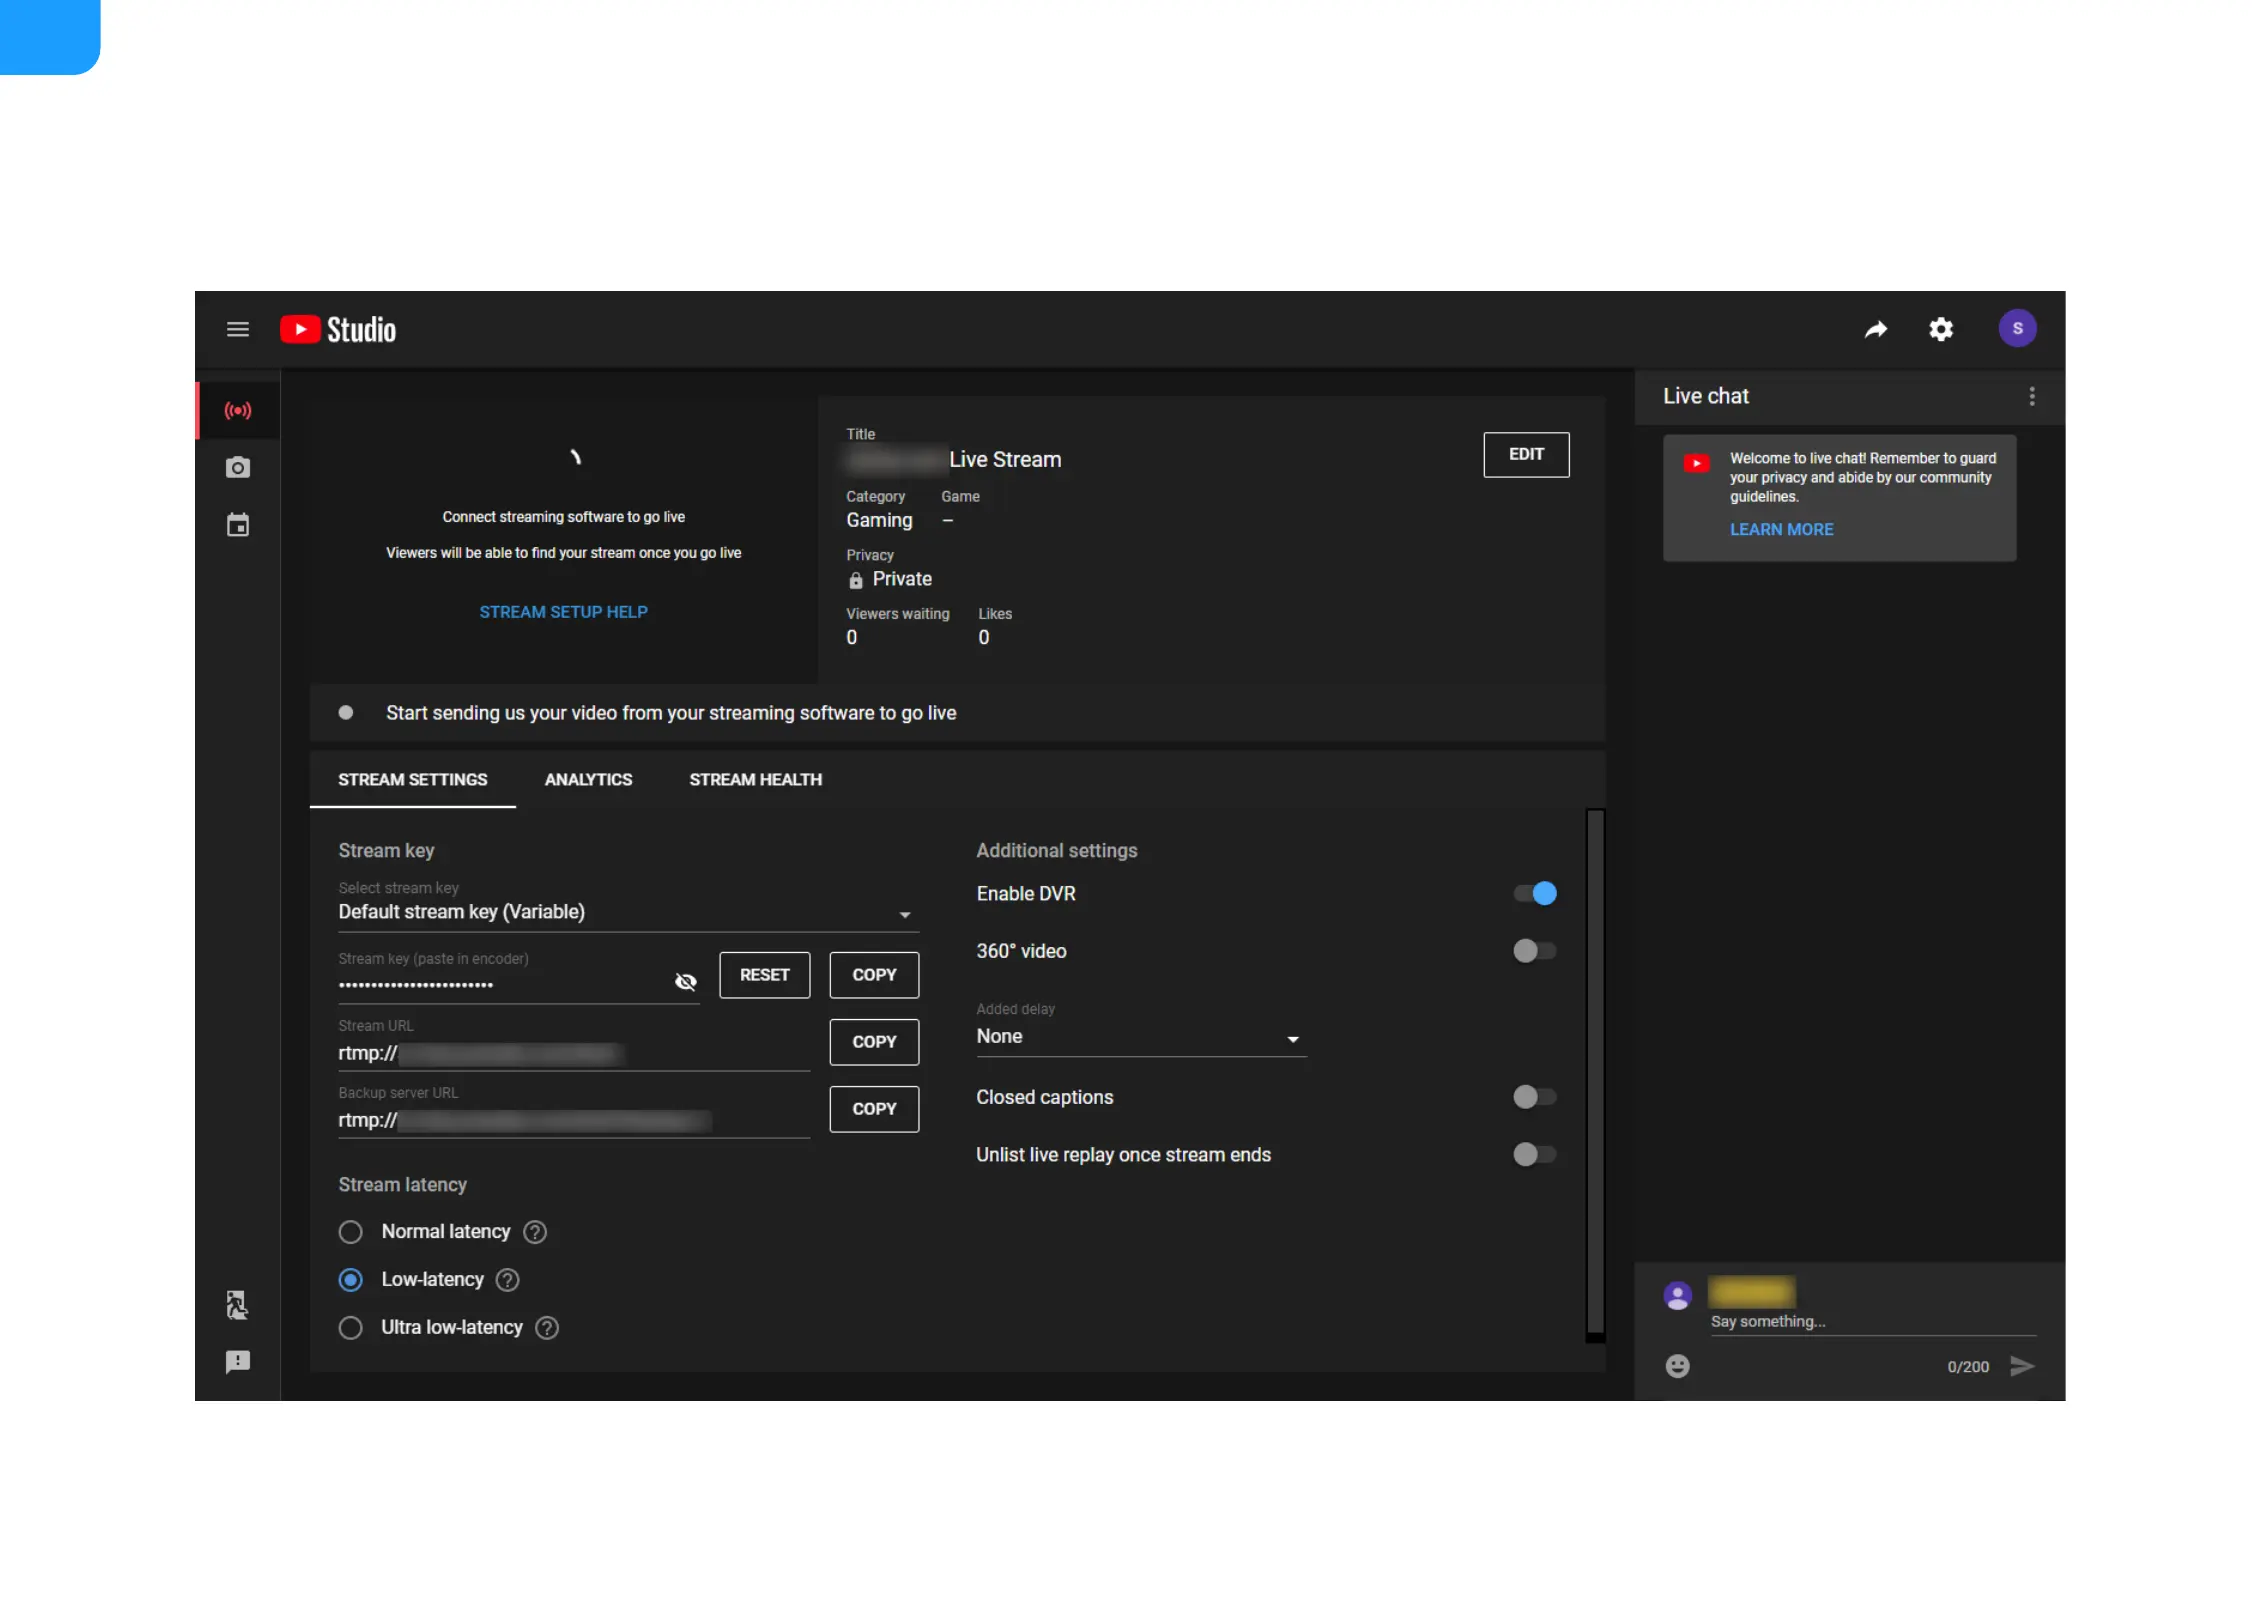This screenshot has width=2260, height=1600.
Task: Click the Stream live icon in sidebar
Action: point(237,411)
